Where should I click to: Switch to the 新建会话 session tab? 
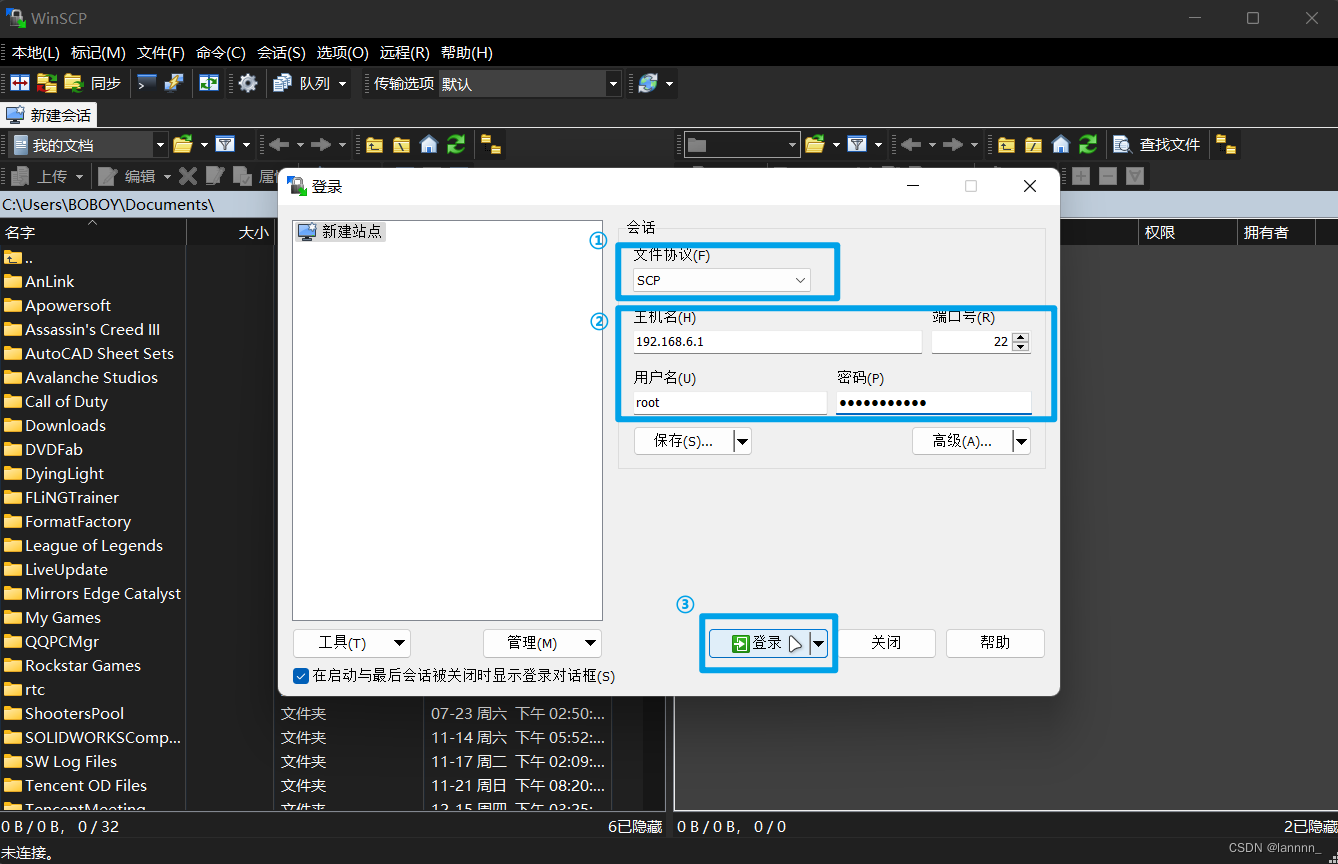point(50,115)
